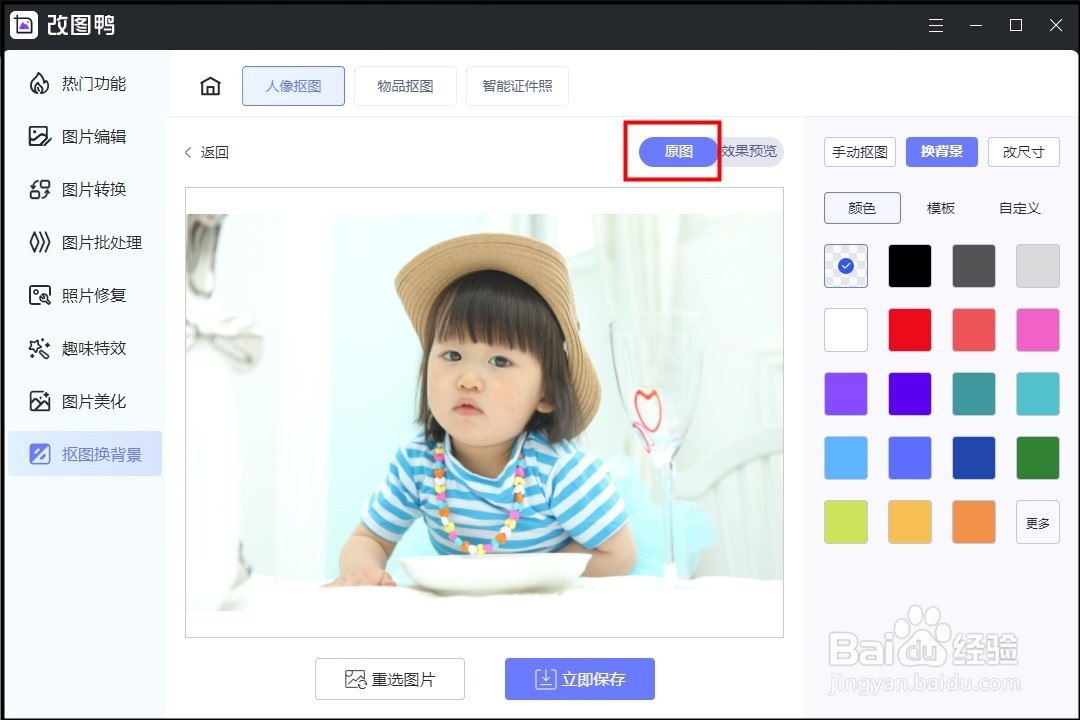Open the 热门功能 sidebar section
The height and width of the screenshot is (720, 1080).
85,84
